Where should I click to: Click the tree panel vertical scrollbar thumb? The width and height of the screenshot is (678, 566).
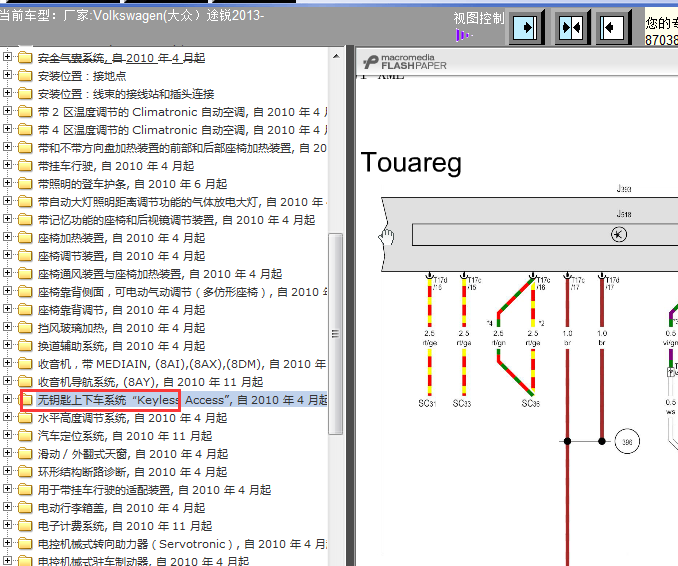click(x=335, y=334)
